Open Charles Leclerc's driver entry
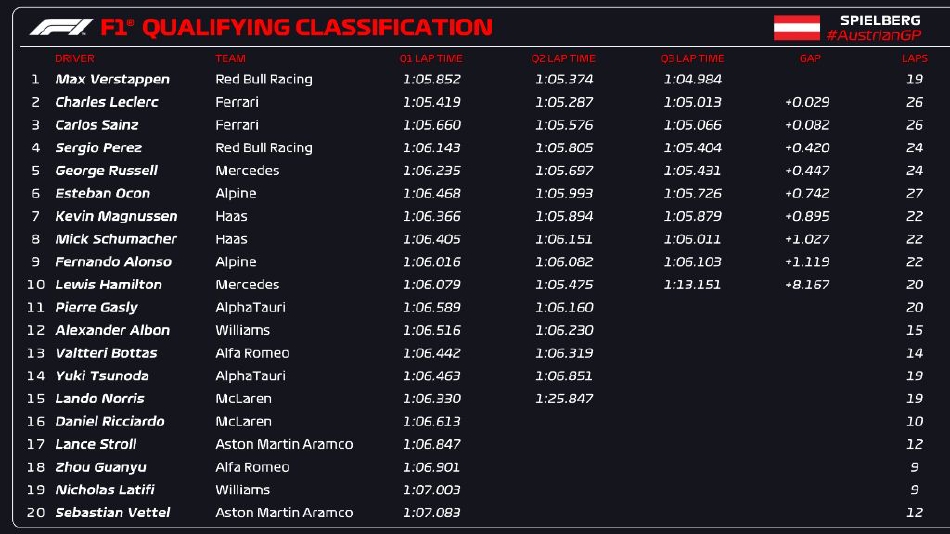 [x=106, y=102]
